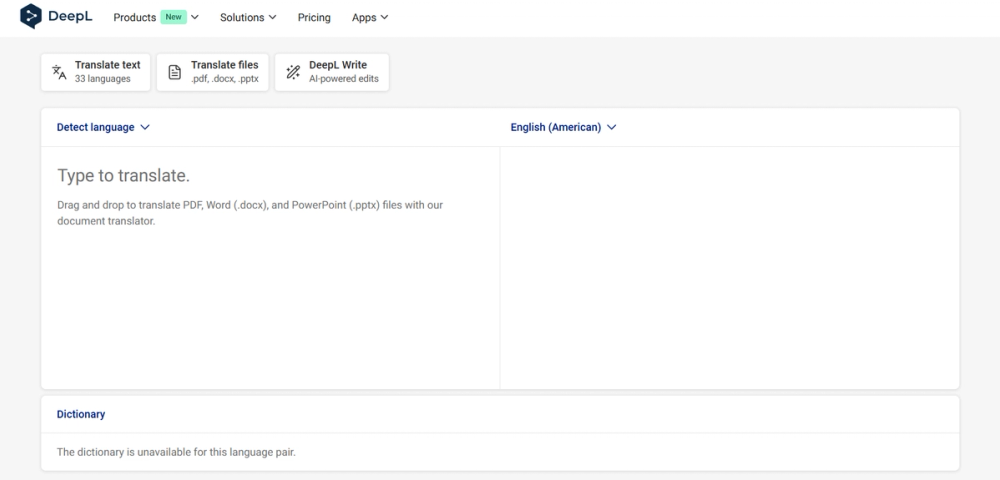Screen dimensions: 1000x480
Task: Expand the Apps dropdown chevron
Action: pos(385,17)
